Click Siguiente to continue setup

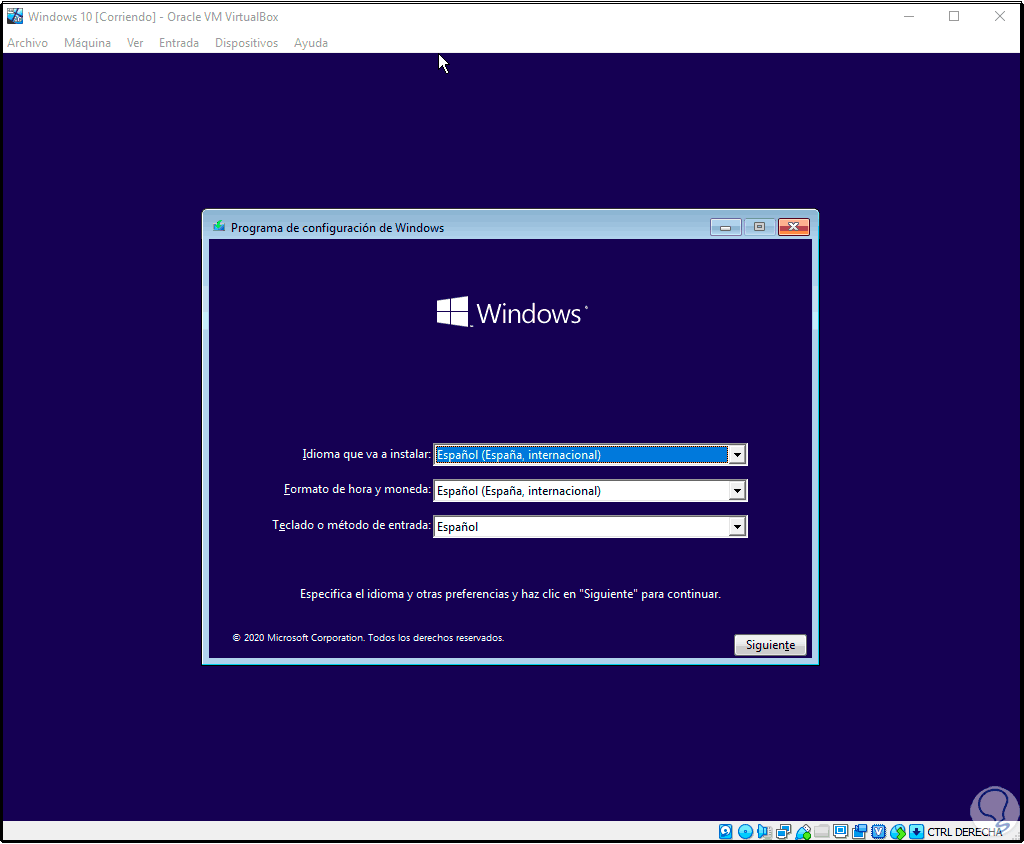point(770,645)
